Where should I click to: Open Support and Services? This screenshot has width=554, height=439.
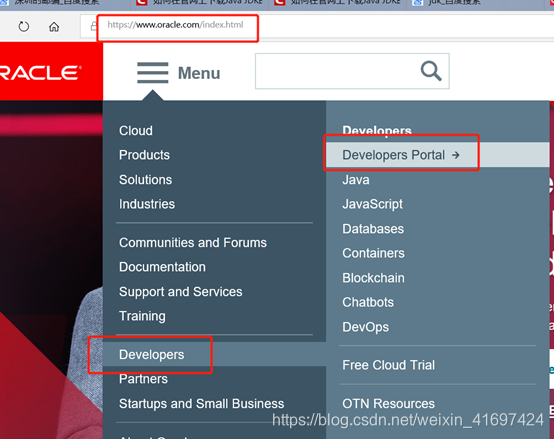point(181,292)
